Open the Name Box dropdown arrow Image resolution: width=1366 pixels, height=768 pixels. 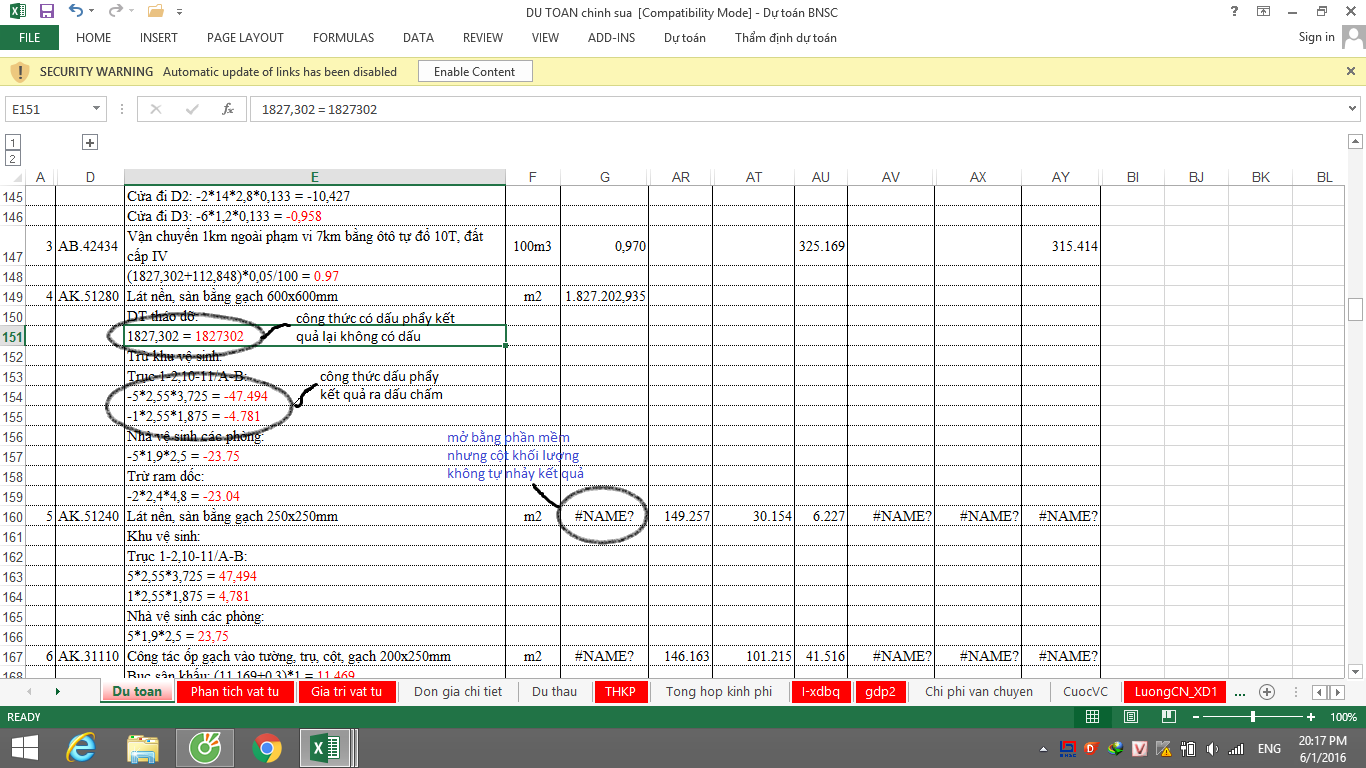[x=97, y=109]
